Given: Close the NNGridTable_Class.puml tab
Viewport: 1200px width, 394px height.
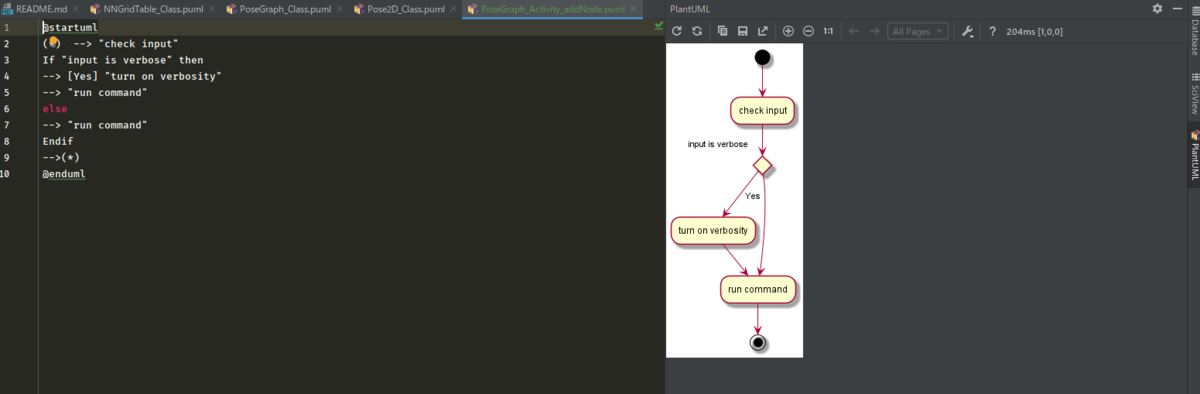Looking at the screenshot, I should 213,9.
